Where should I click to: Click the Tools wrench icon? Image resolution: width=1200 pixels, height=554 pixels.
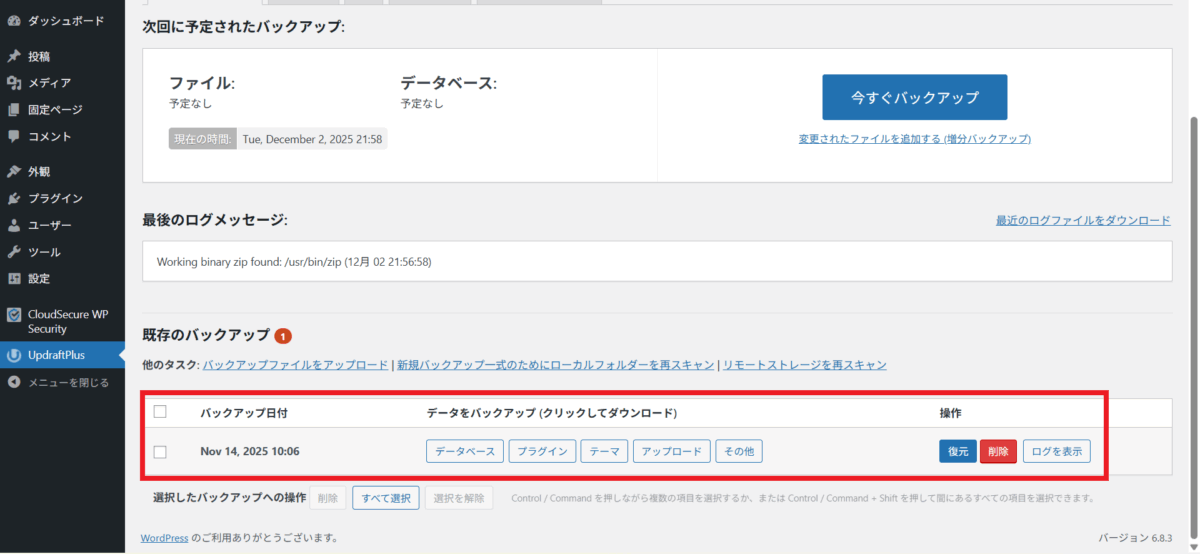click(x=14, y=252)
